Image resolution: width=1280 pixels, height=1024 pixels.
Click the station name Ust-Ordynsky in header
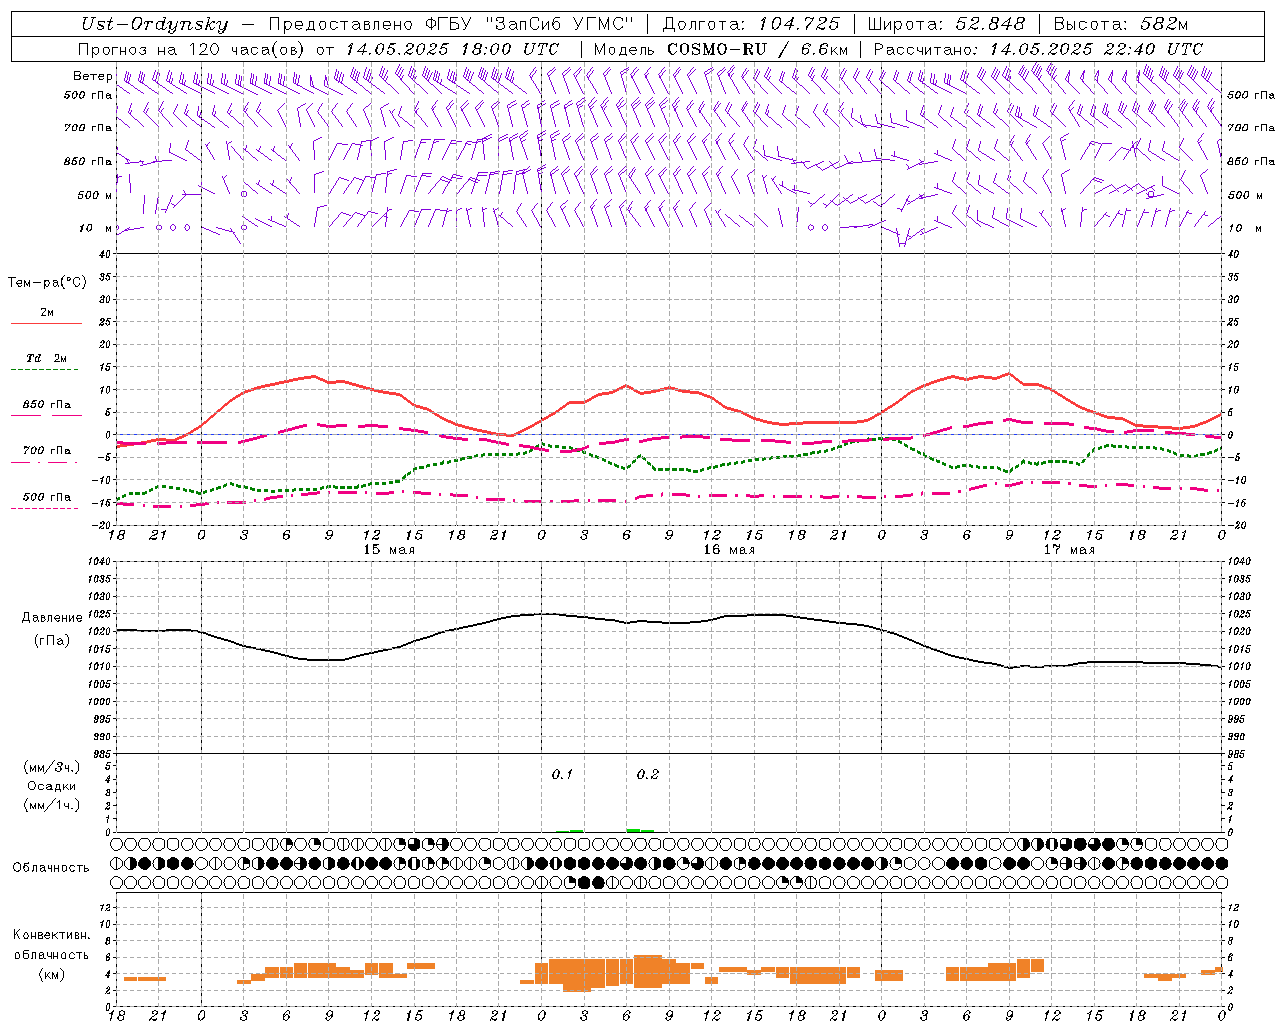154,24
